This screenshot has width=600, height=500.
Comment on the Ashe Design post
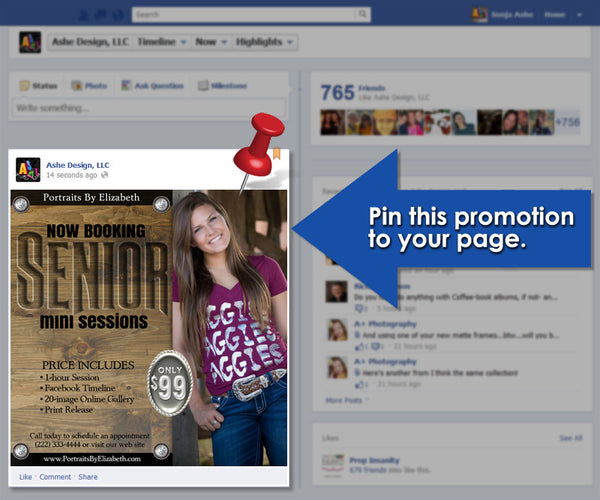click(55, 477)
